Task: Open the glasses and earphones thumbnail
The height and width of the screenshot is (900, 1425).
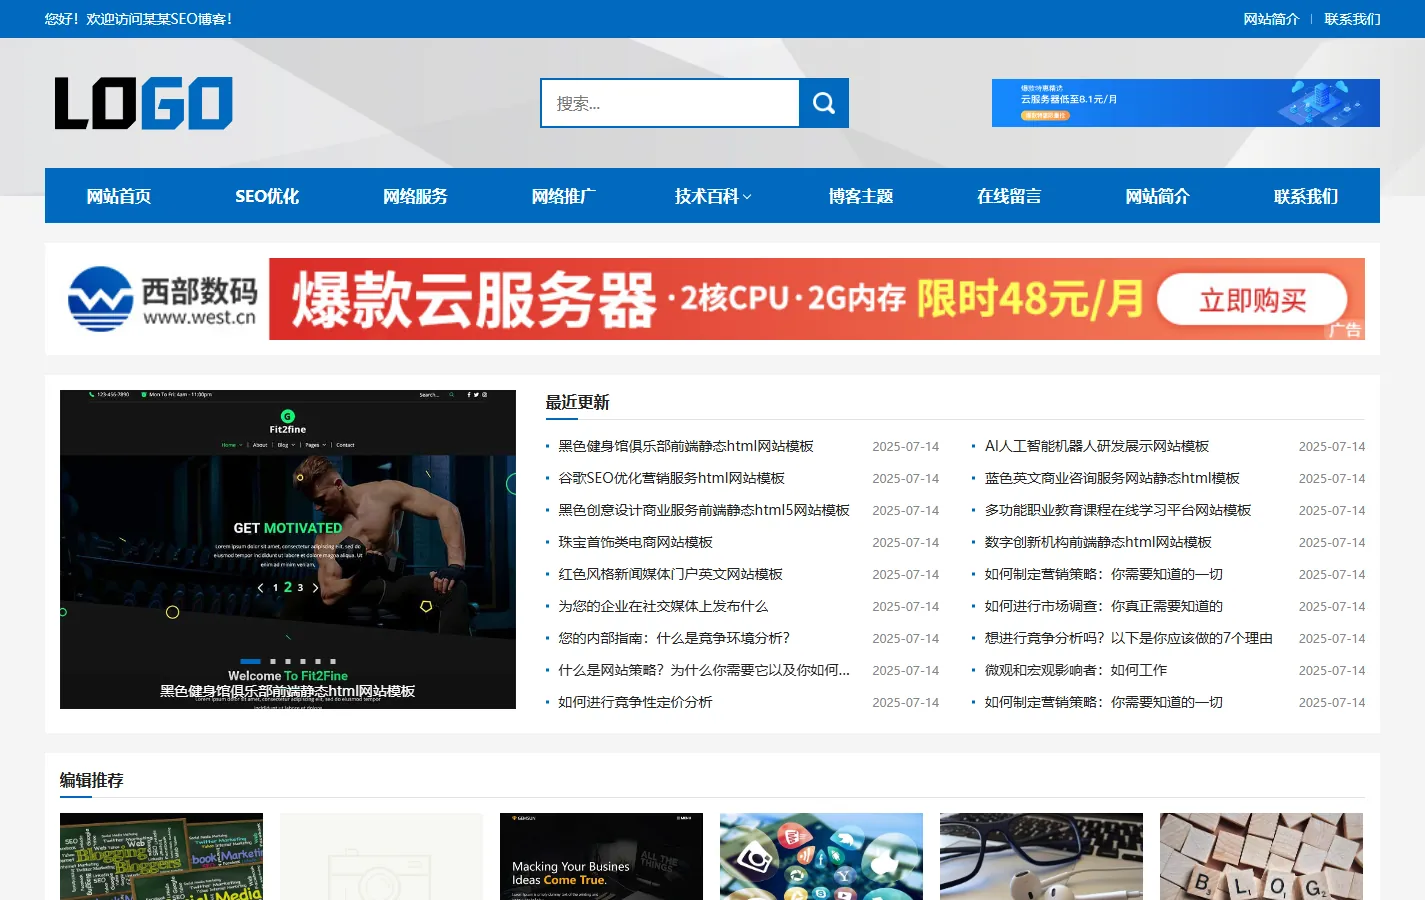Action: click(x=1041, y=856)
